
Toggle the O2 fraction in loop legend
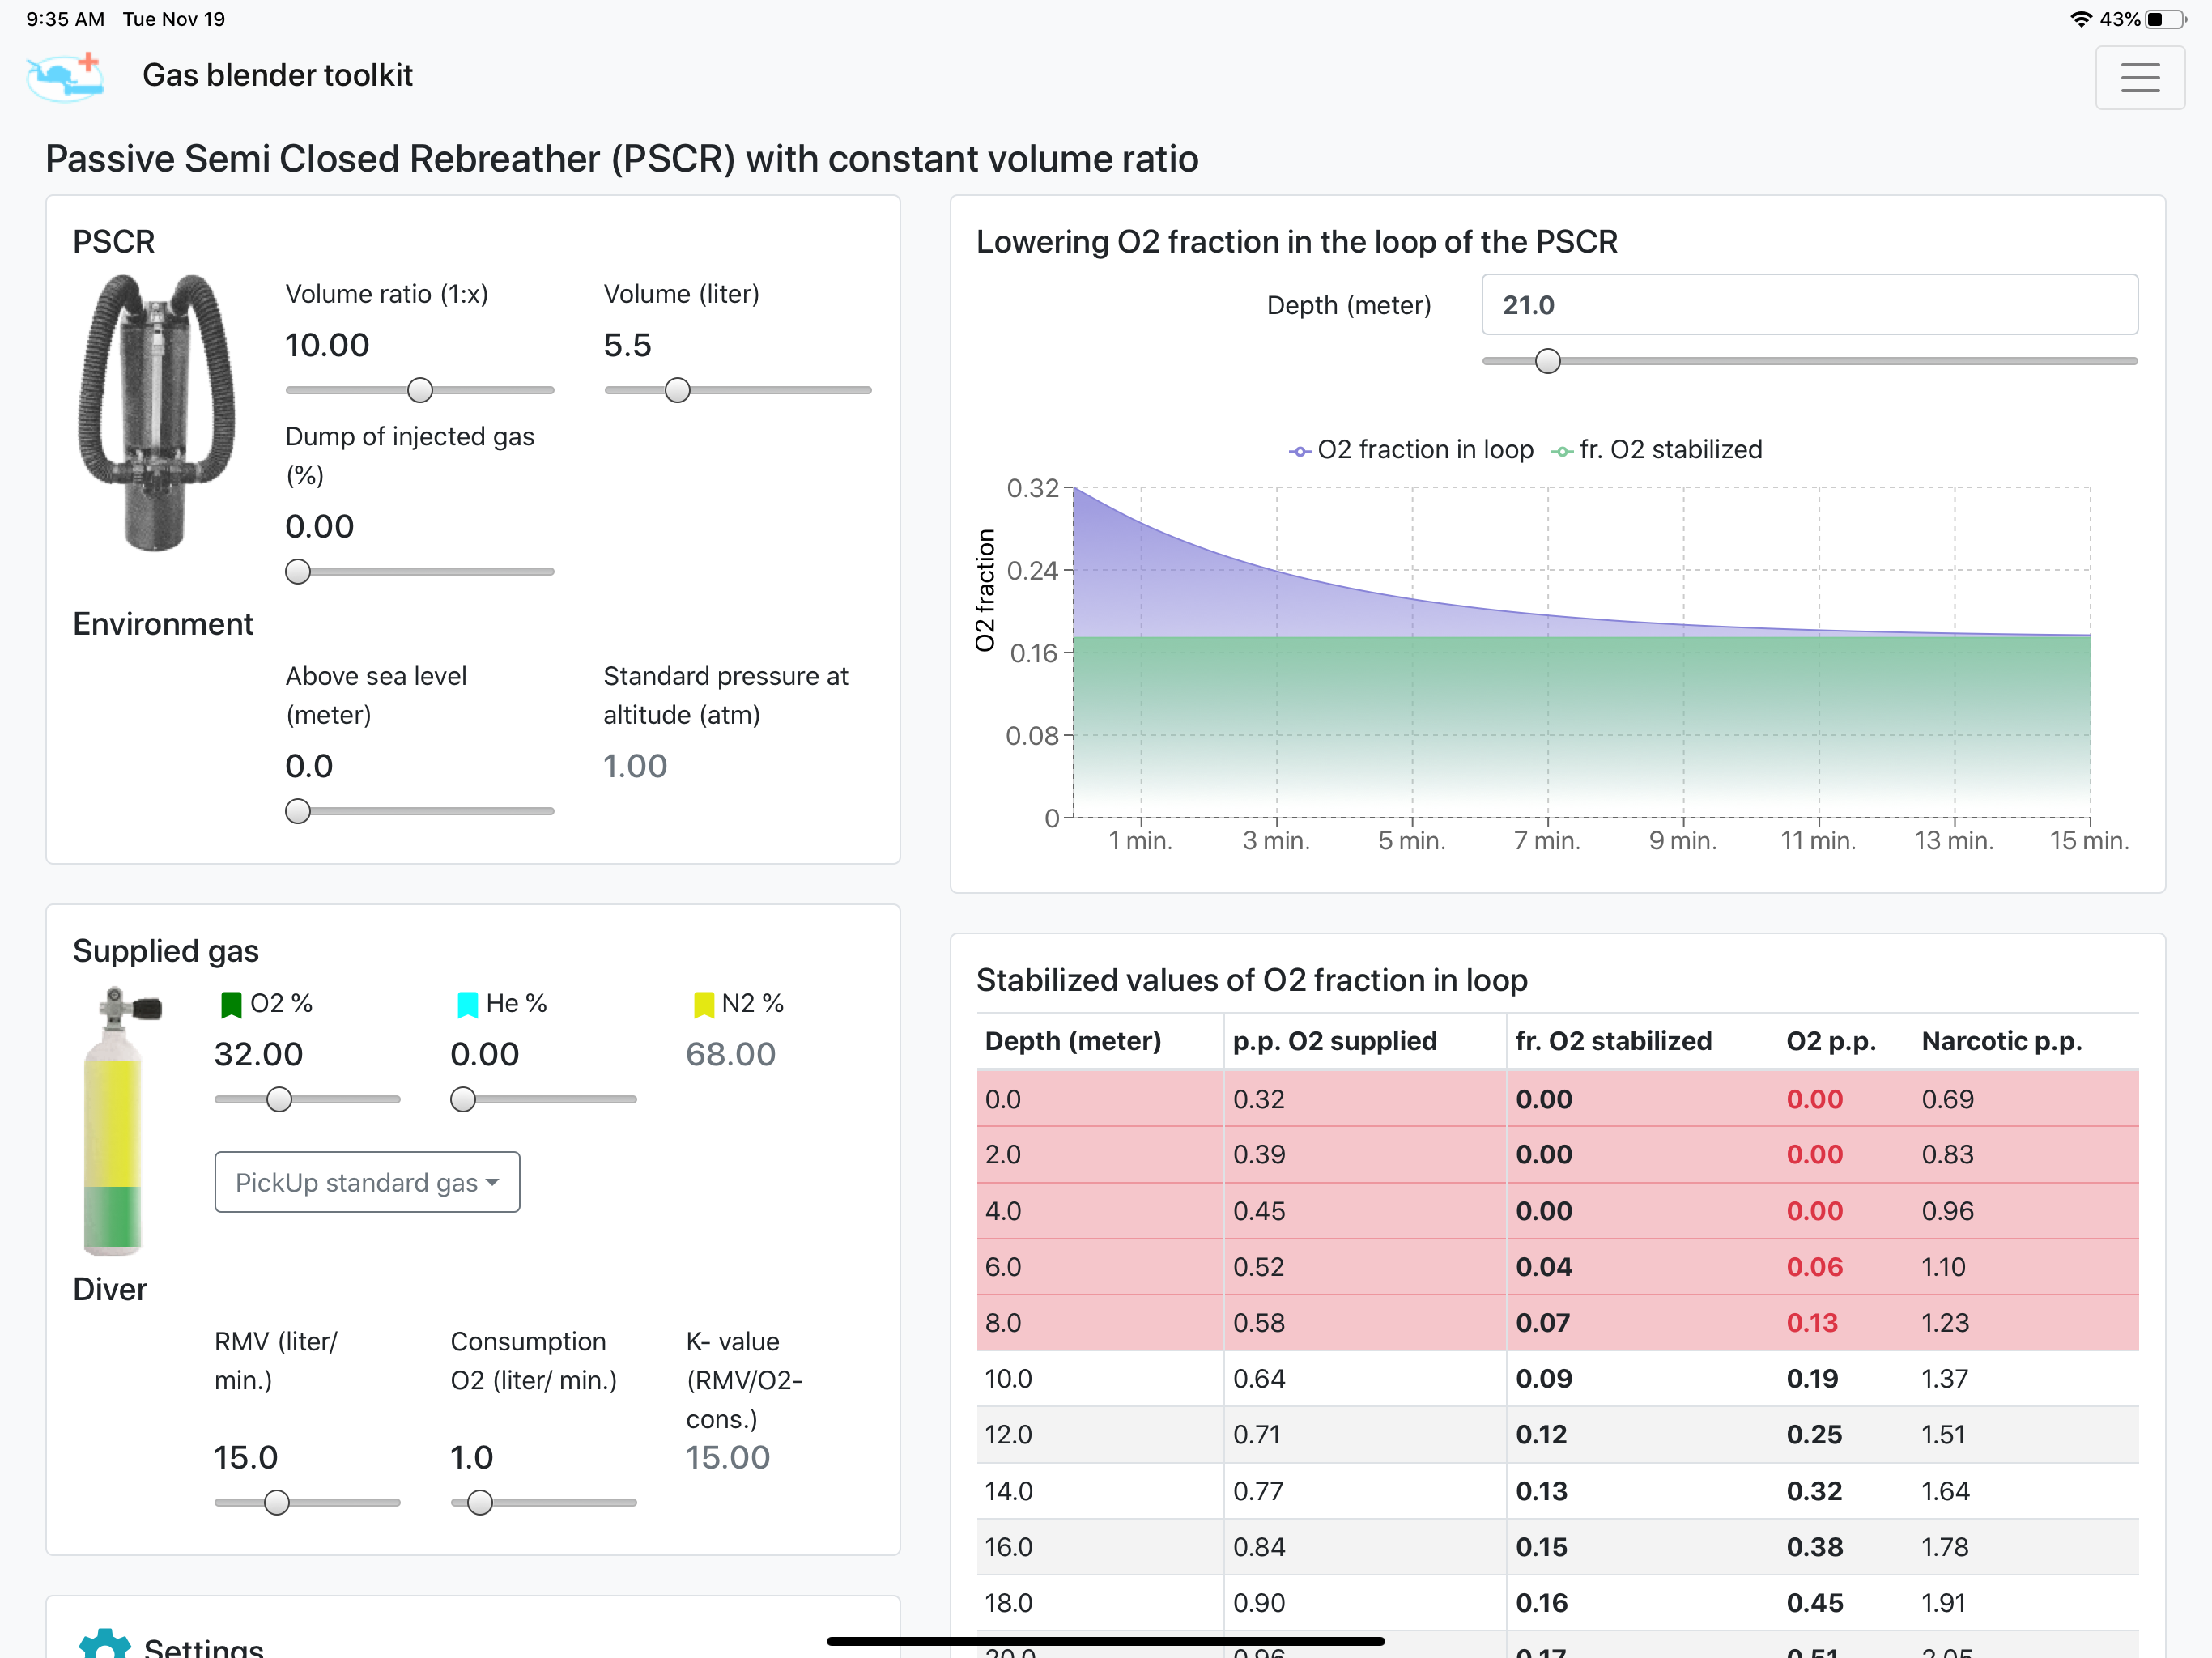[x=1411, y=450]
